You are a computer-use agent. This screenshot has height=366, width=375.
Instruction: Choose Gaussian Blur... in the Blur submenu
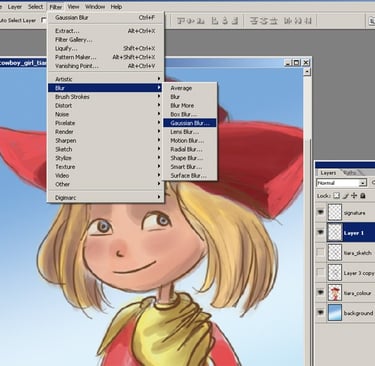click(190, 123)
